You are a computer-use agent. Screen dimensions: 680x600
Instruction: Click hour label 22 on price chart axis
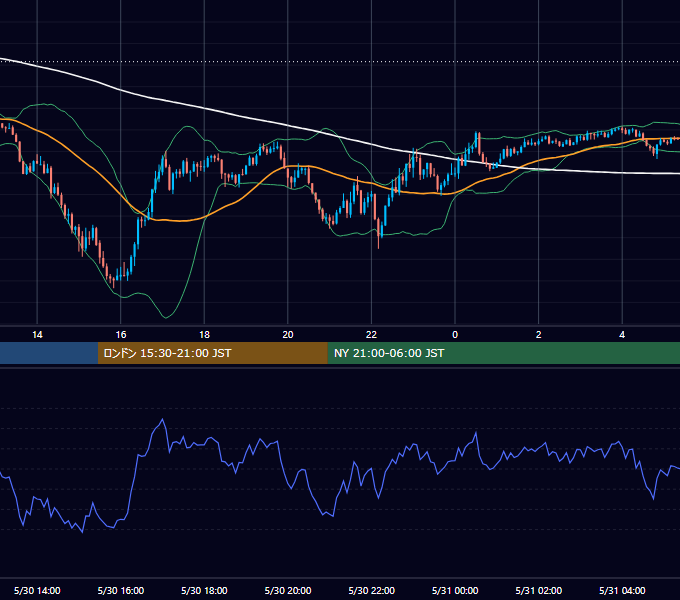pos(372,335)
